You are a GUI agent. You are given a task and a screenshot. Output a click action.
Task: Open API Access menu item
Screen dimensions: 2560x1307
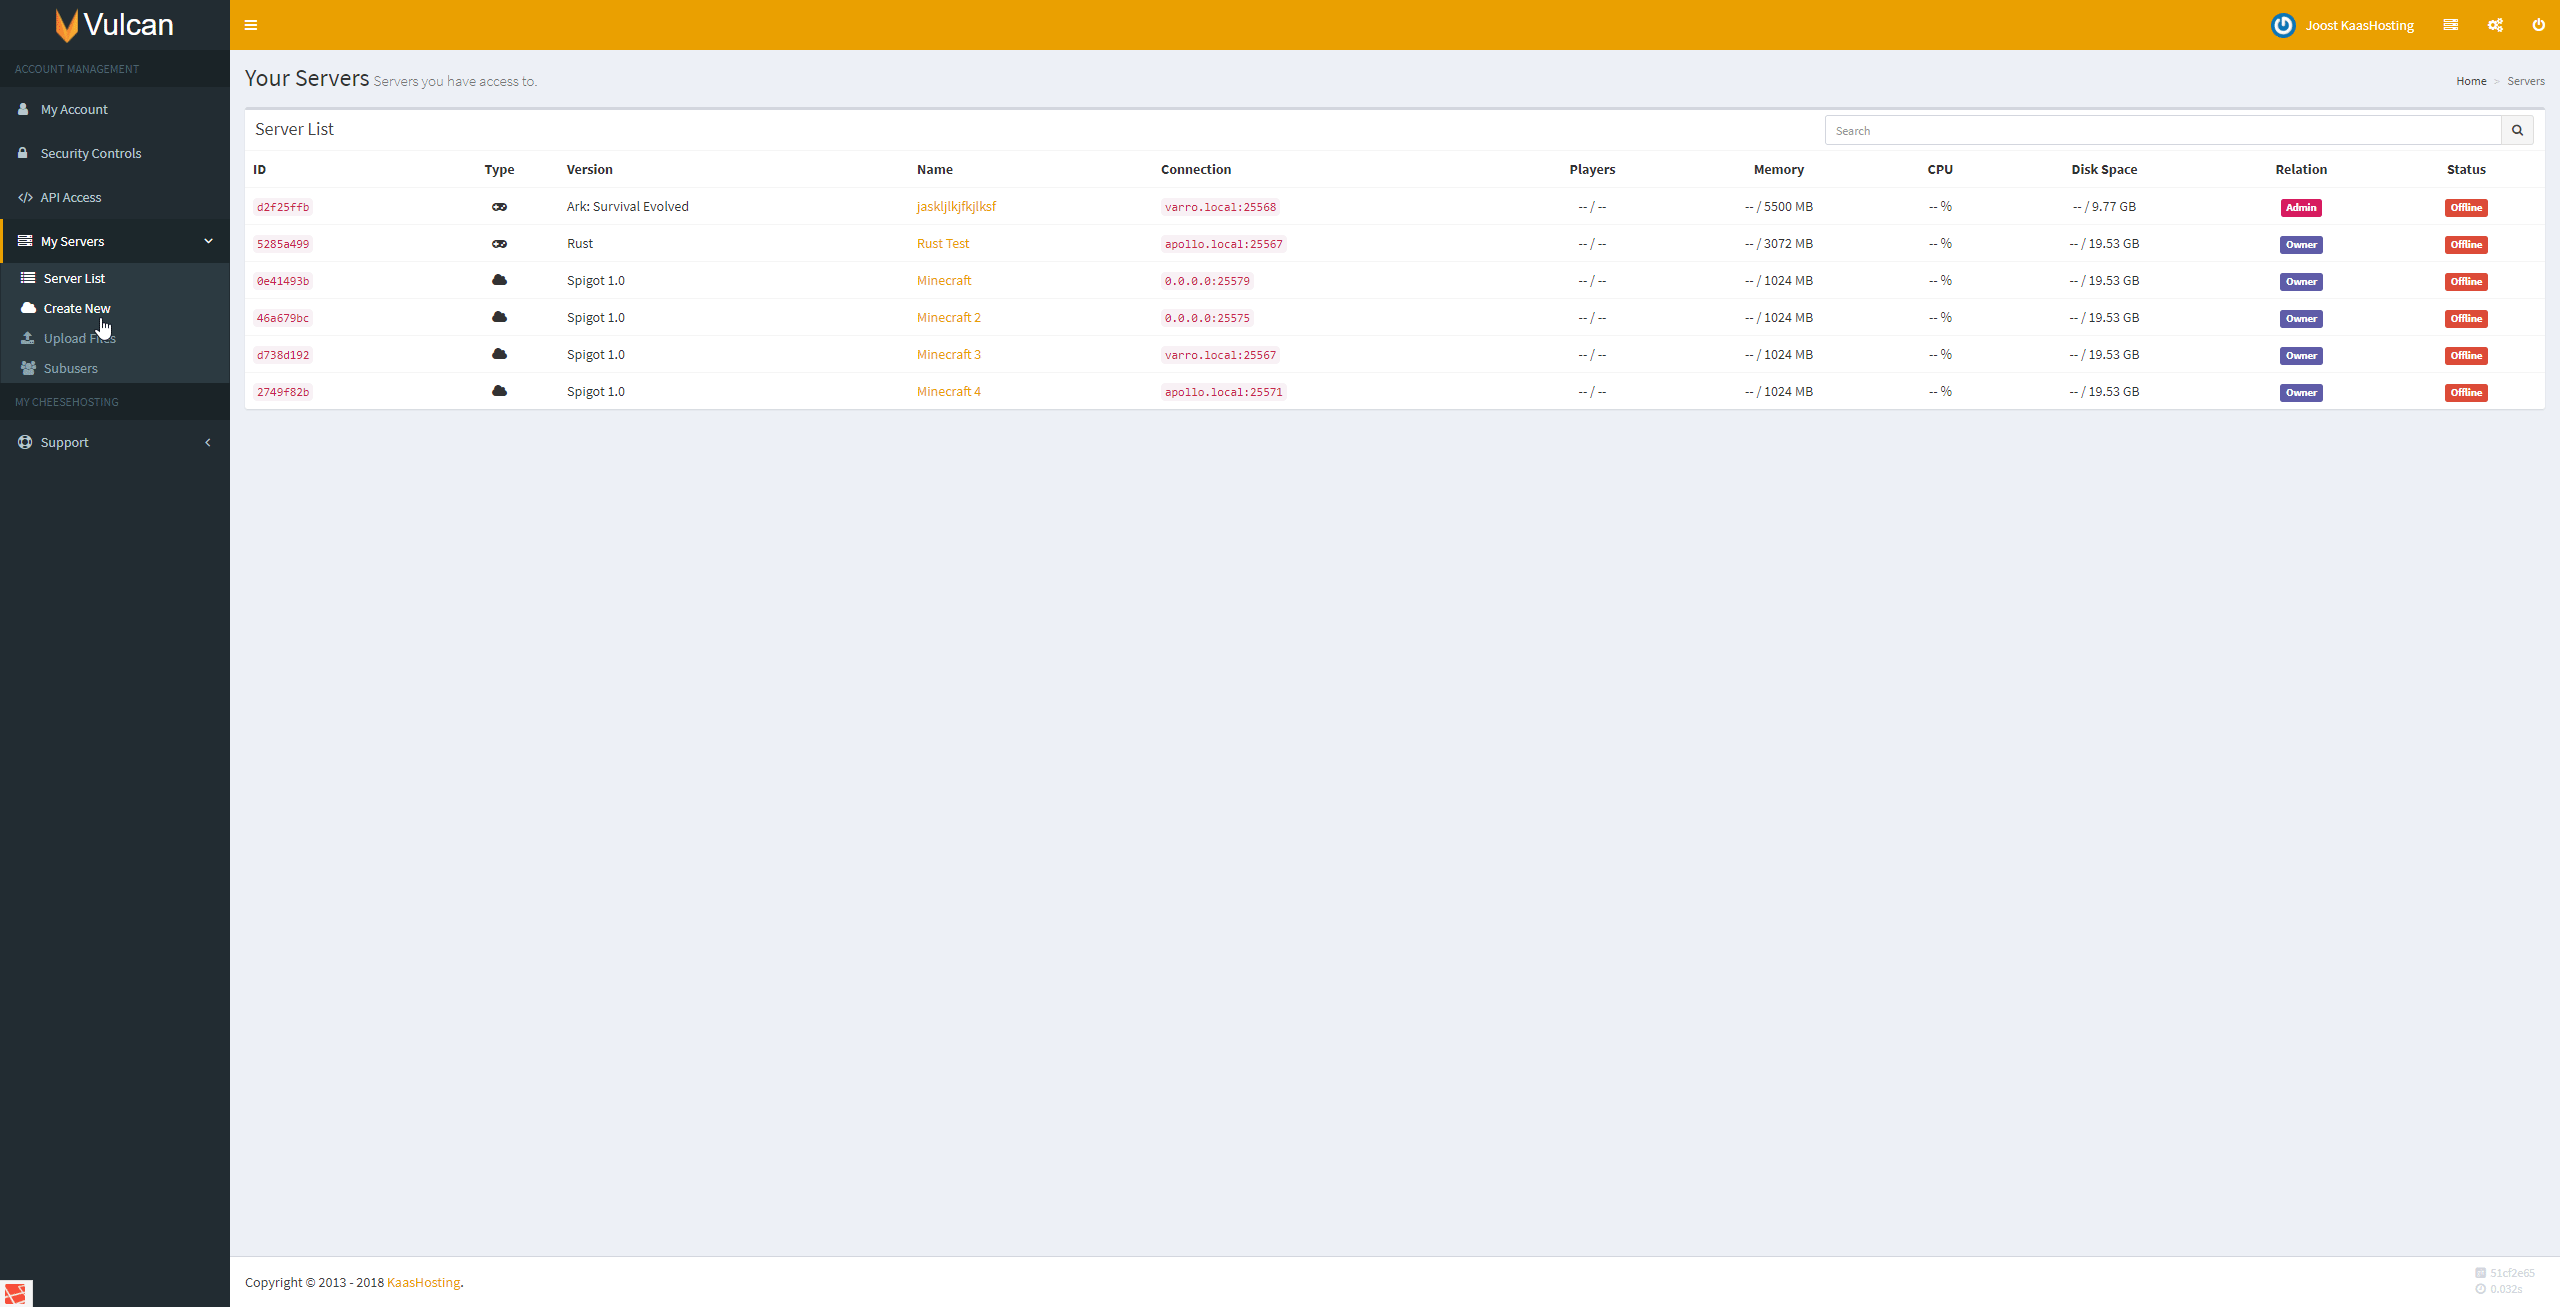point(70,197)
